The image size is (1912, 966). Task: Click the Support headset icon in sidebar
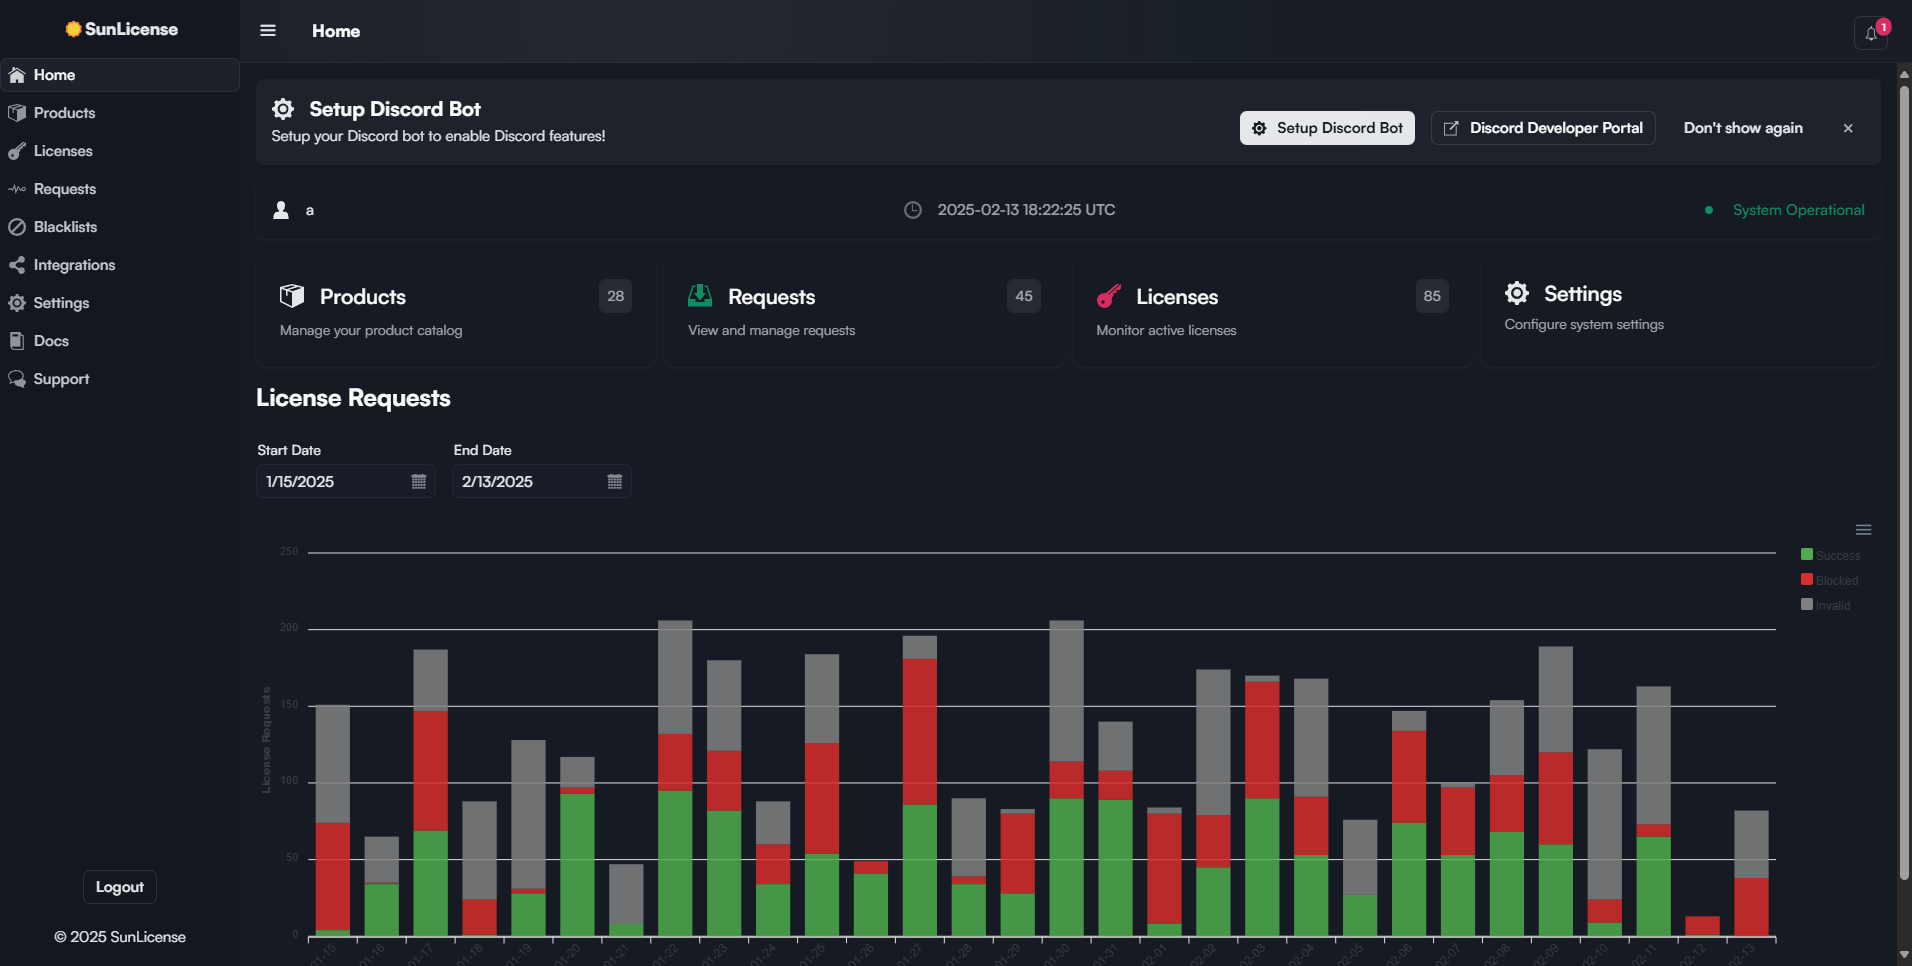click(16, 378)
